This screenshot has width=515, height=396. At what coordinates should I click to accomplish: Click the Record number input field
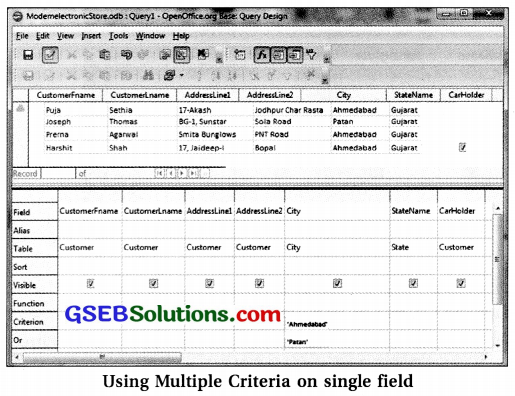[58, 173]
